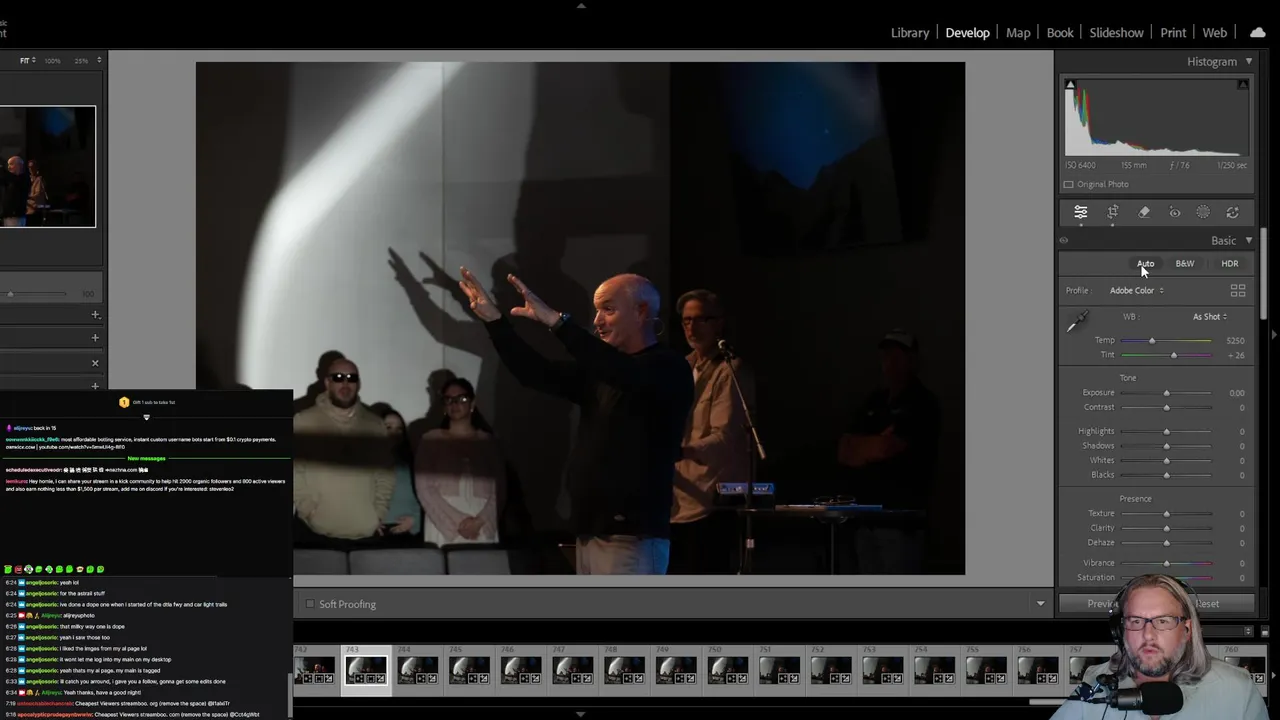Click the Navigator preview image
This screenshot has width=1280, height=720.
tap(48, 166)
